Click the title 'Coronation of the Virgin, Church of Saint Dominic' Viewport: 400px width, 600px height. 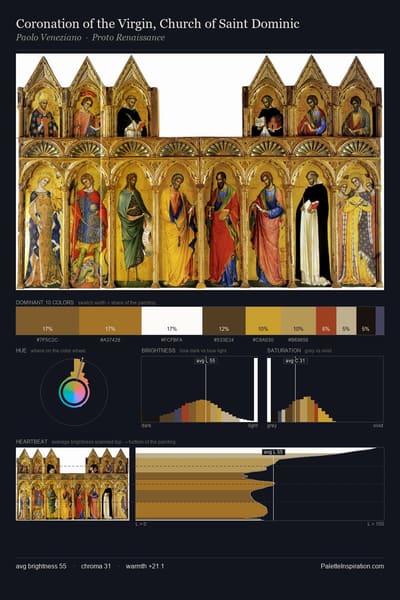coord(158,24)
